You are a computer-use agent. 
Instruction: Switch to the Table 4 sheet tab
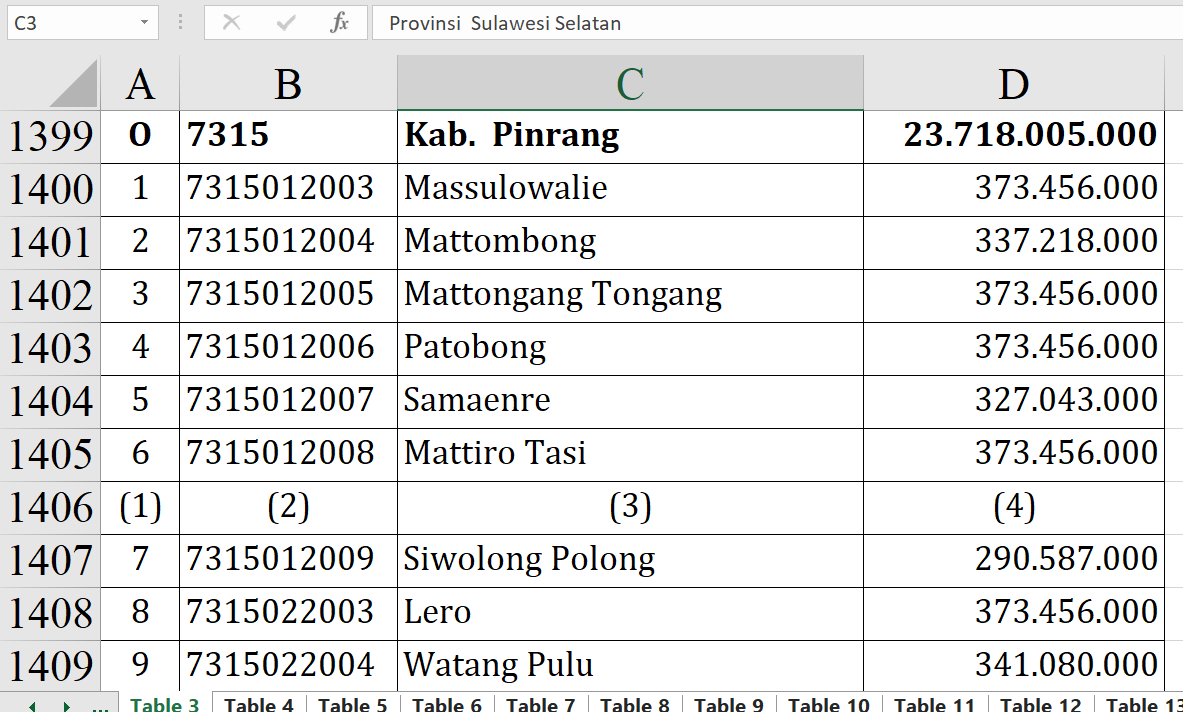click(x=259, y=704)
